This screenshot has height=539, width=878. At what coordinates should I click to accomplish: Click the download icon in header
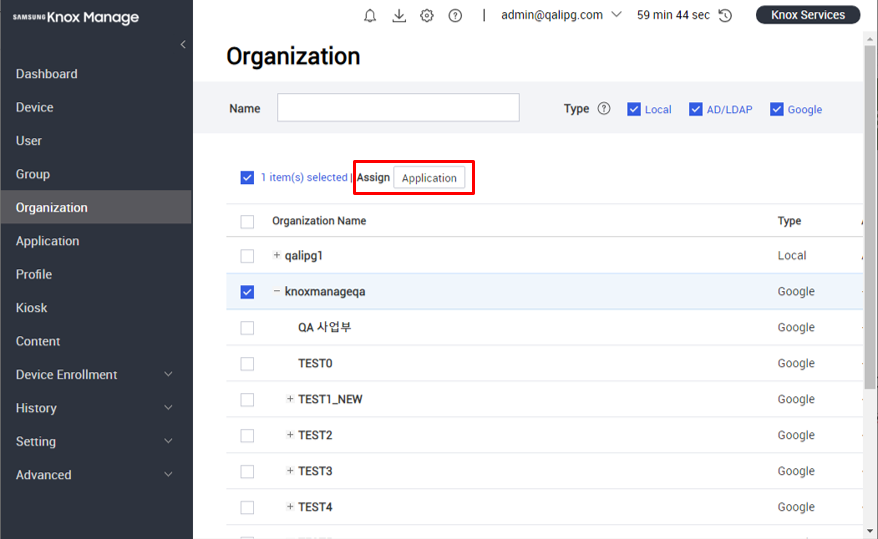pyautogui.click(x=399, y=15)
